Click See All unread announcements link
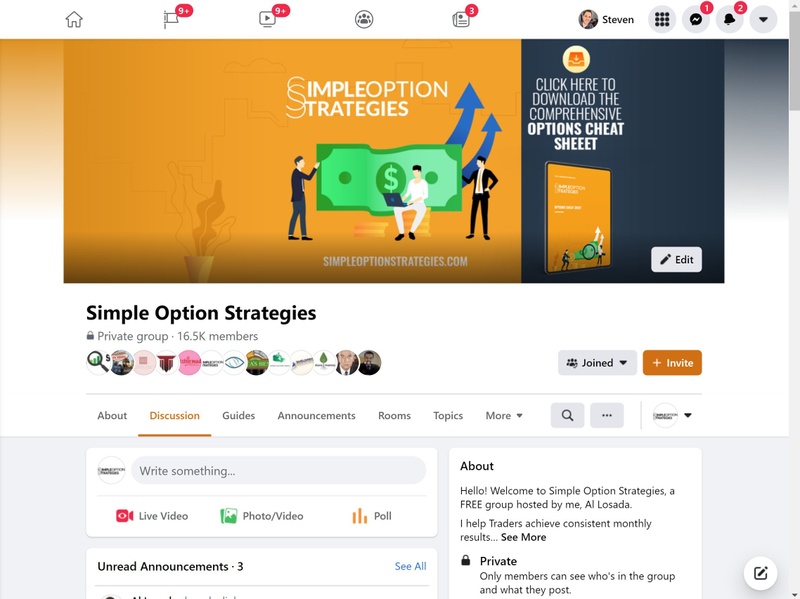The image size is (800, 599). click(410, 566)
